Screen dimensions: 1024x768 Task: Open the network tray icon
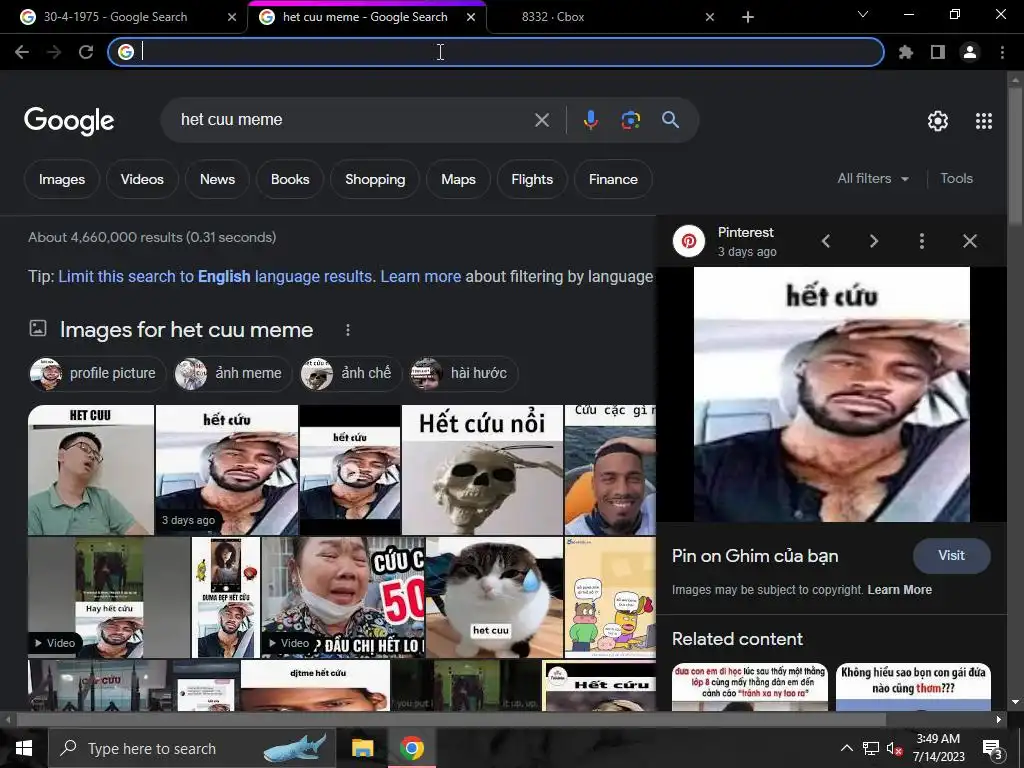coord(871,748)
